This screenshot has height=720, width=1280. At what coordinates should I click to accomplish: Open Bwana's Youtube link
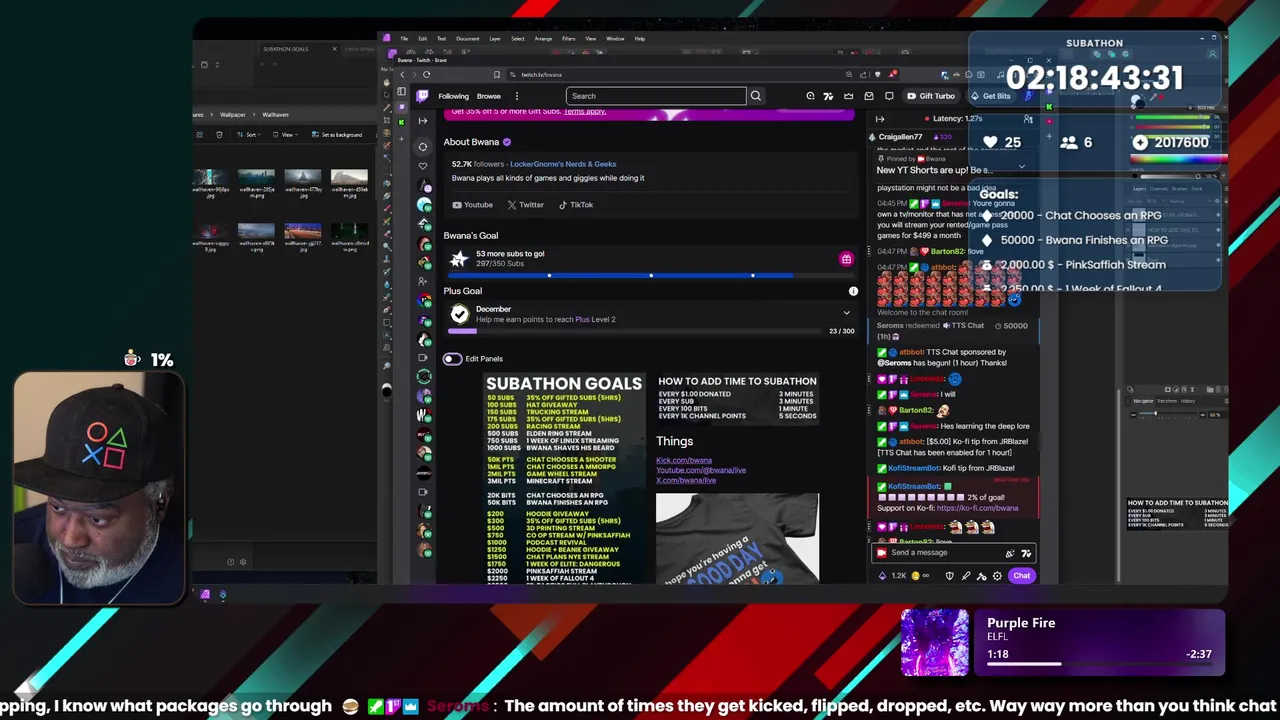pos(472,205)
